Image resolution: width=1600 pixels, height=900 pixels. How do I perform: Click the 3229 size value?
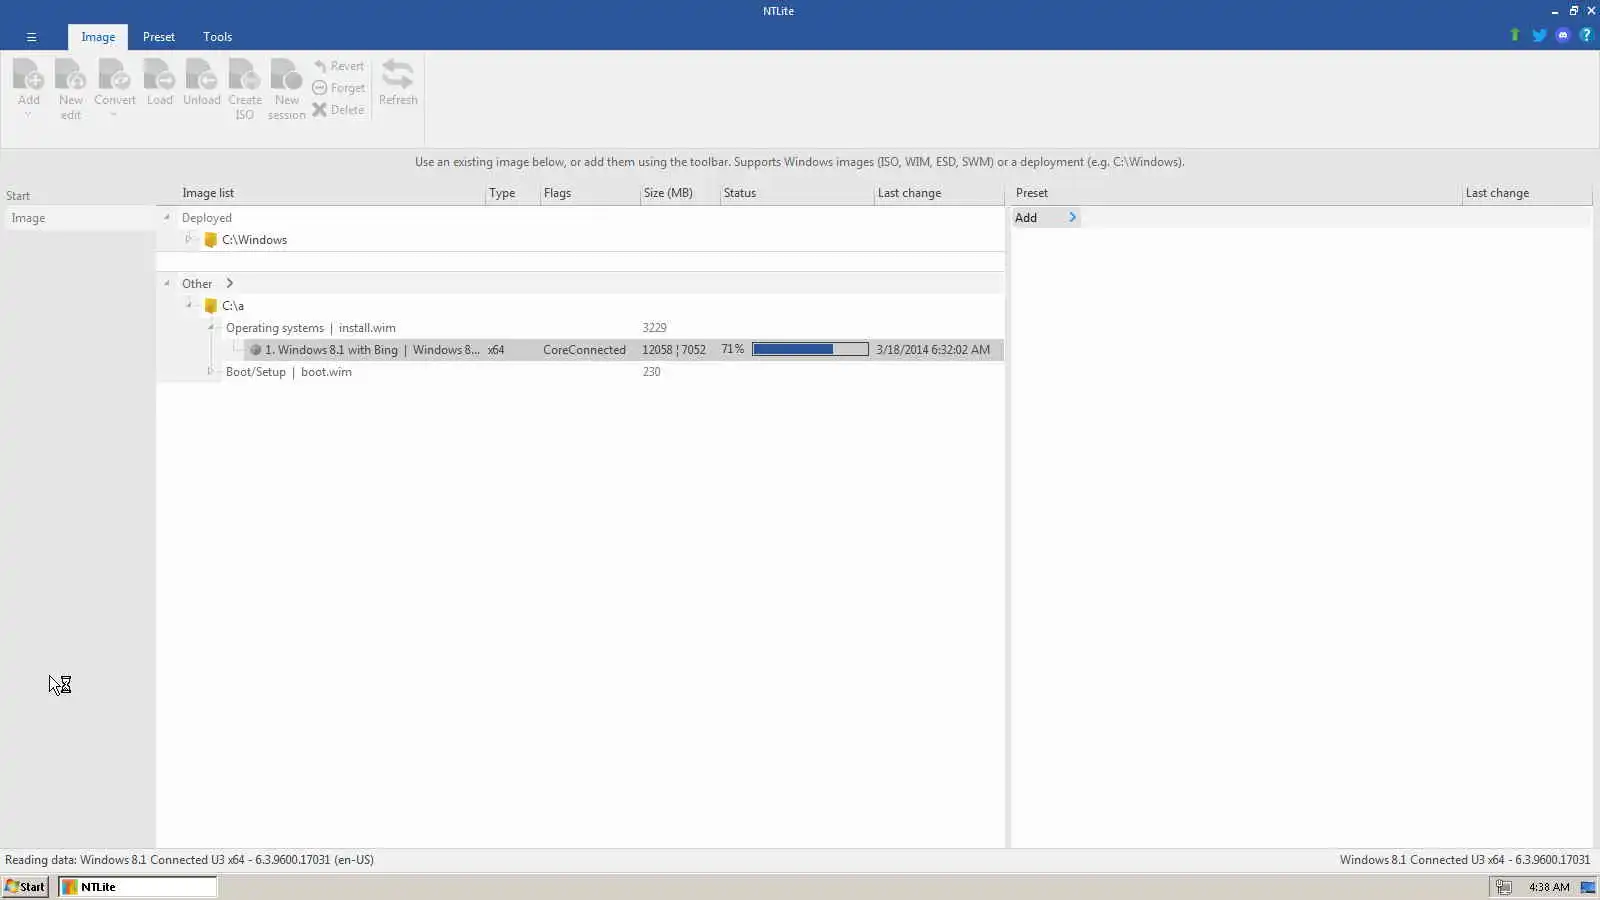(654, 328)
